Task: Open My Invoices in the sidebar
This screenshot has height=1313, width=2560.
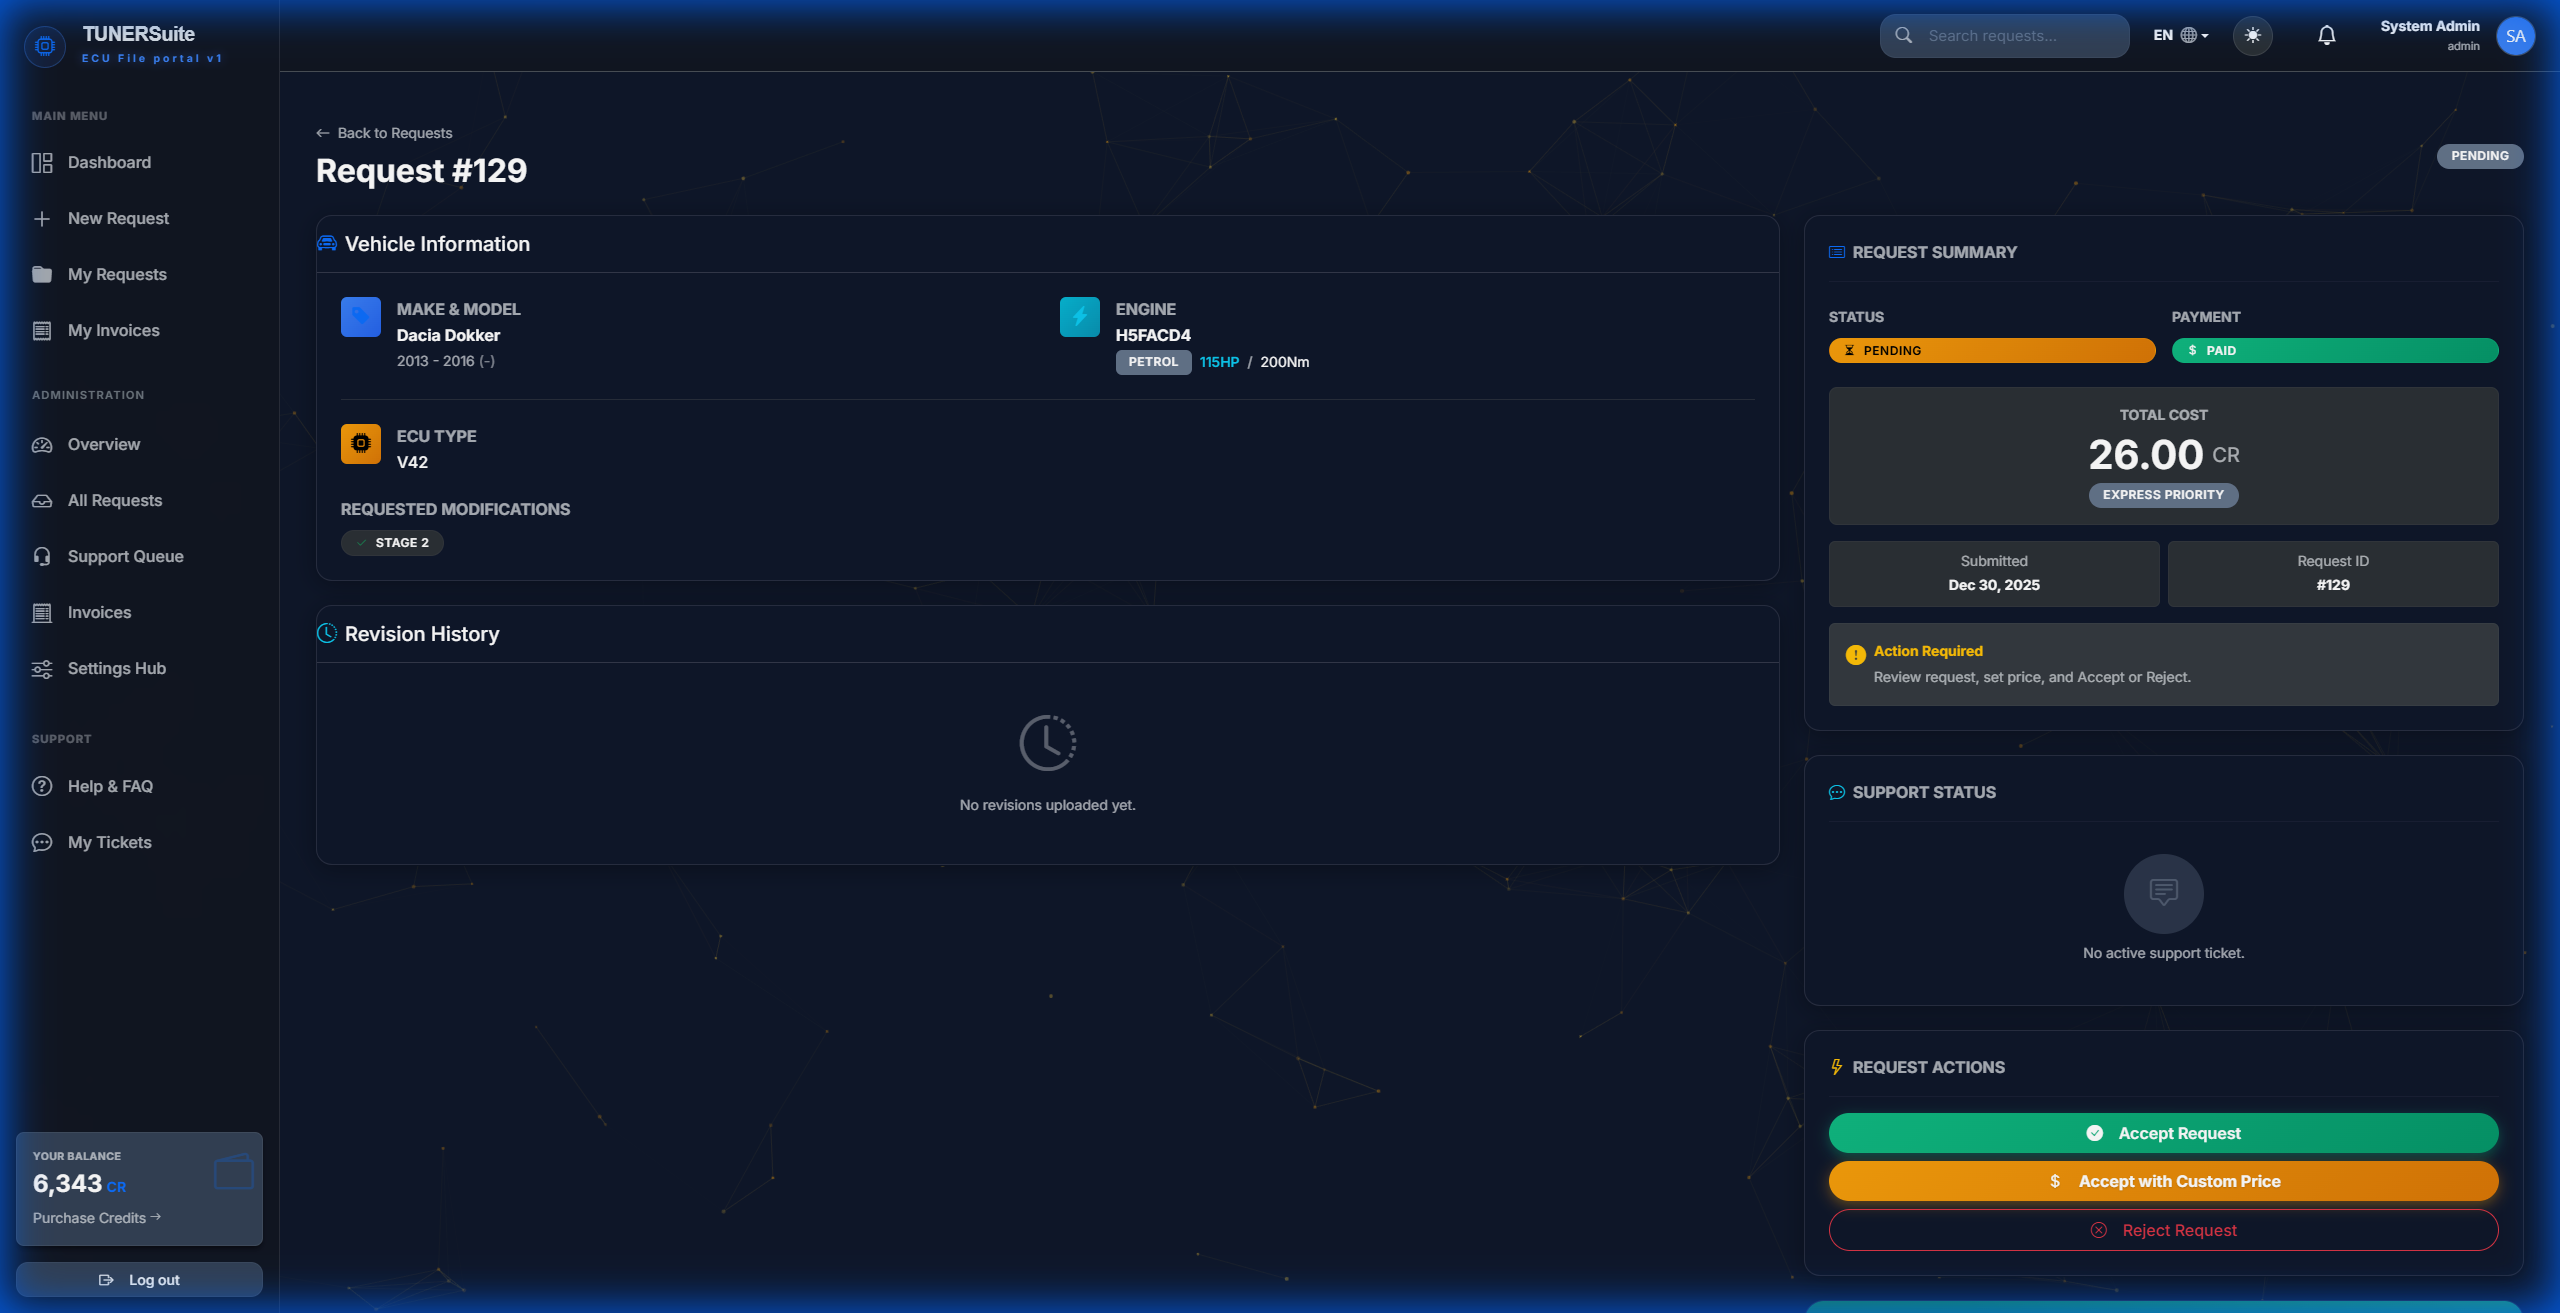Action: pyautogui.click(x=113, y=330)
